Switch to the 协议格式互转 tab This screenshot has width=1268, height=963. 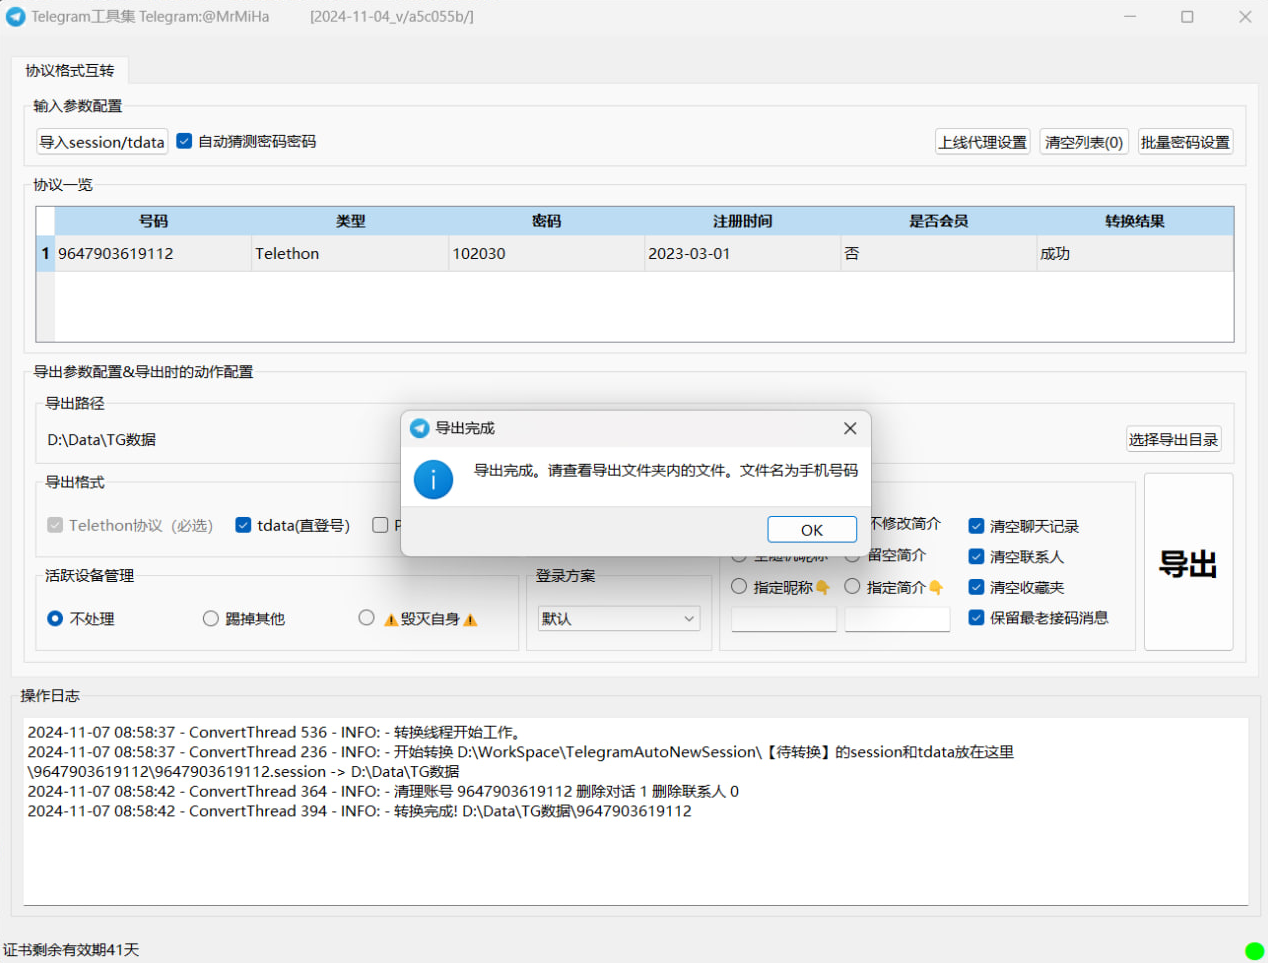pyautogui.click(x=70, y=71)
